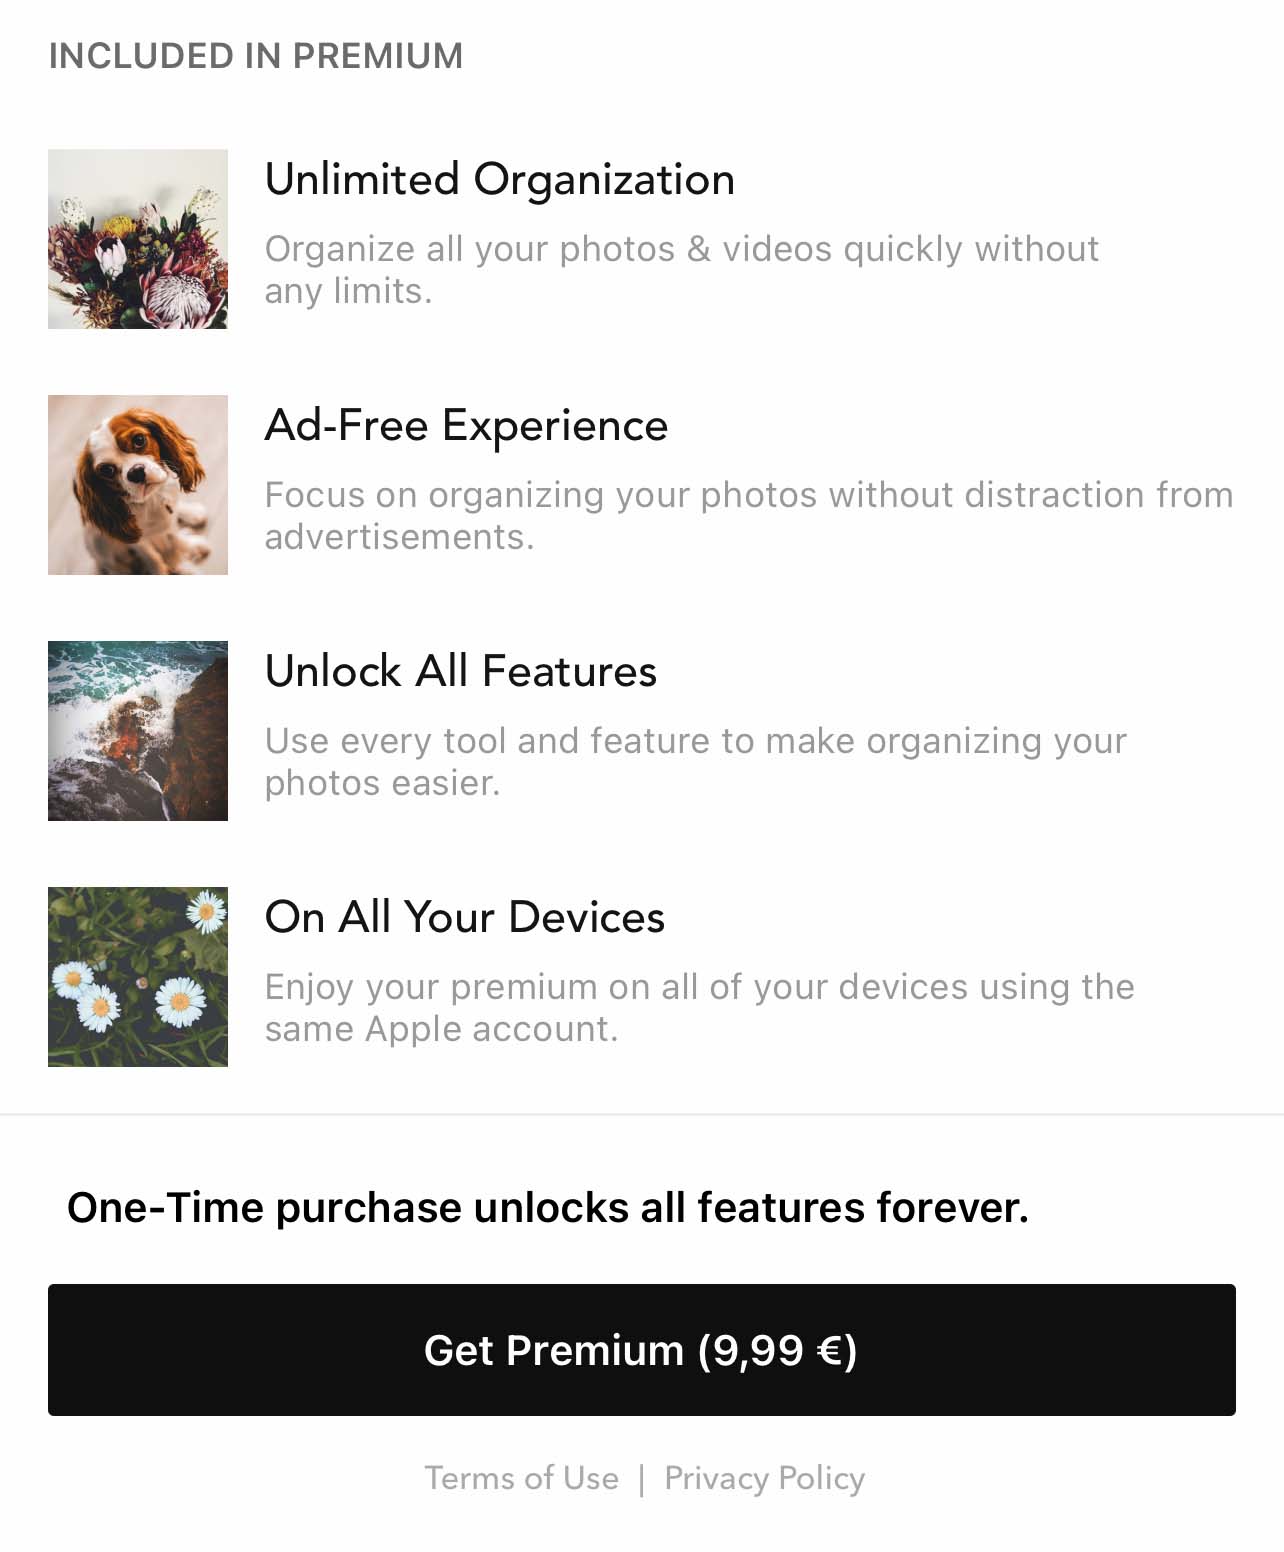Image resolution: width=1284 pixels, height=1552 pixels.
Task: Tap the On All Your Devices heading
Action: click(464, 917)
